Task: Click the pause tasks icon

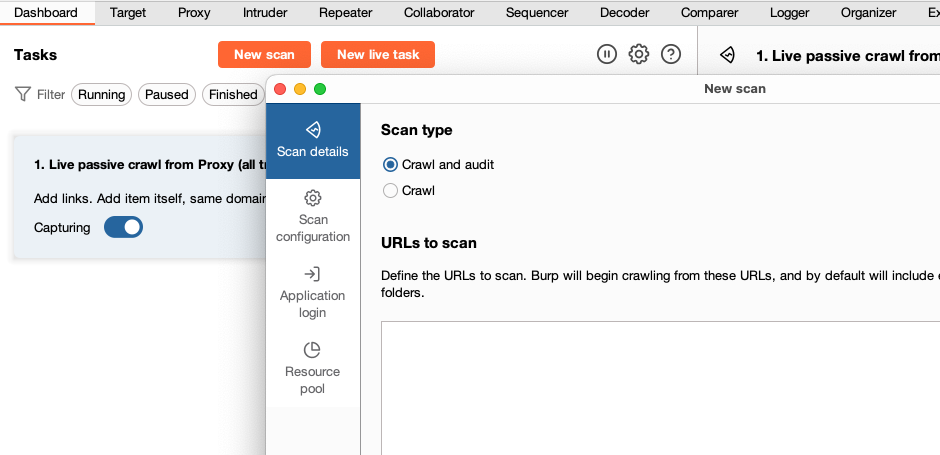Action: pyautogui.click(x=607, y=55)
